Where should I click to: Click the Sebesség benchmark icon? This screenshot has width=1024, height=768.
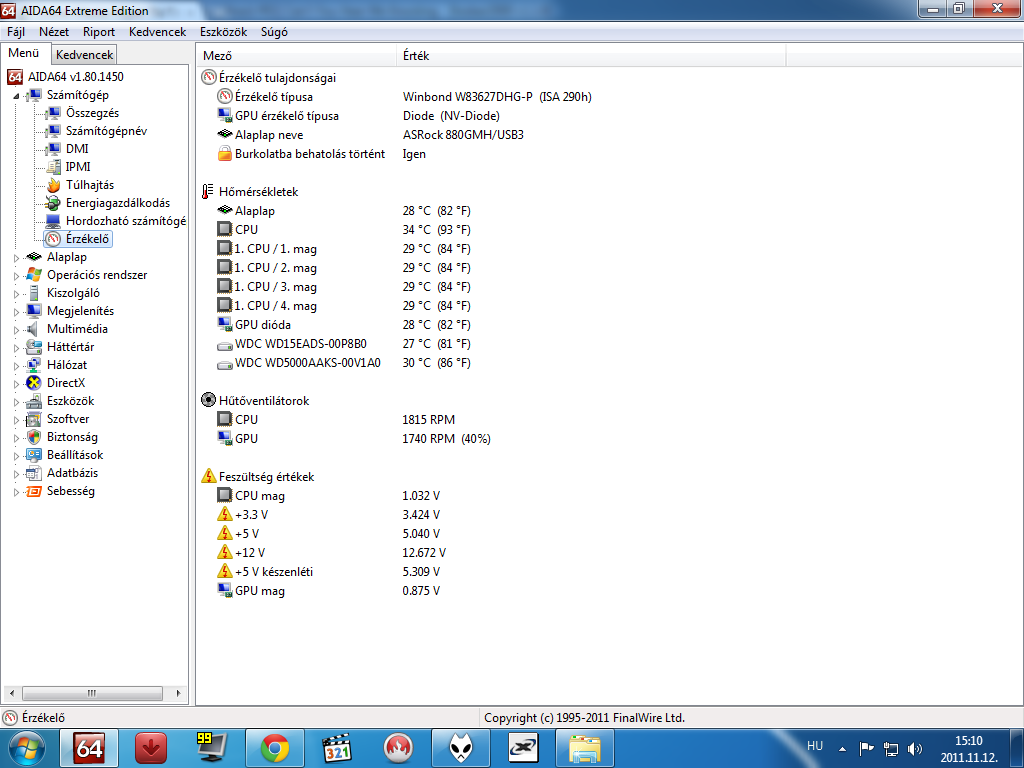(34, 491)
